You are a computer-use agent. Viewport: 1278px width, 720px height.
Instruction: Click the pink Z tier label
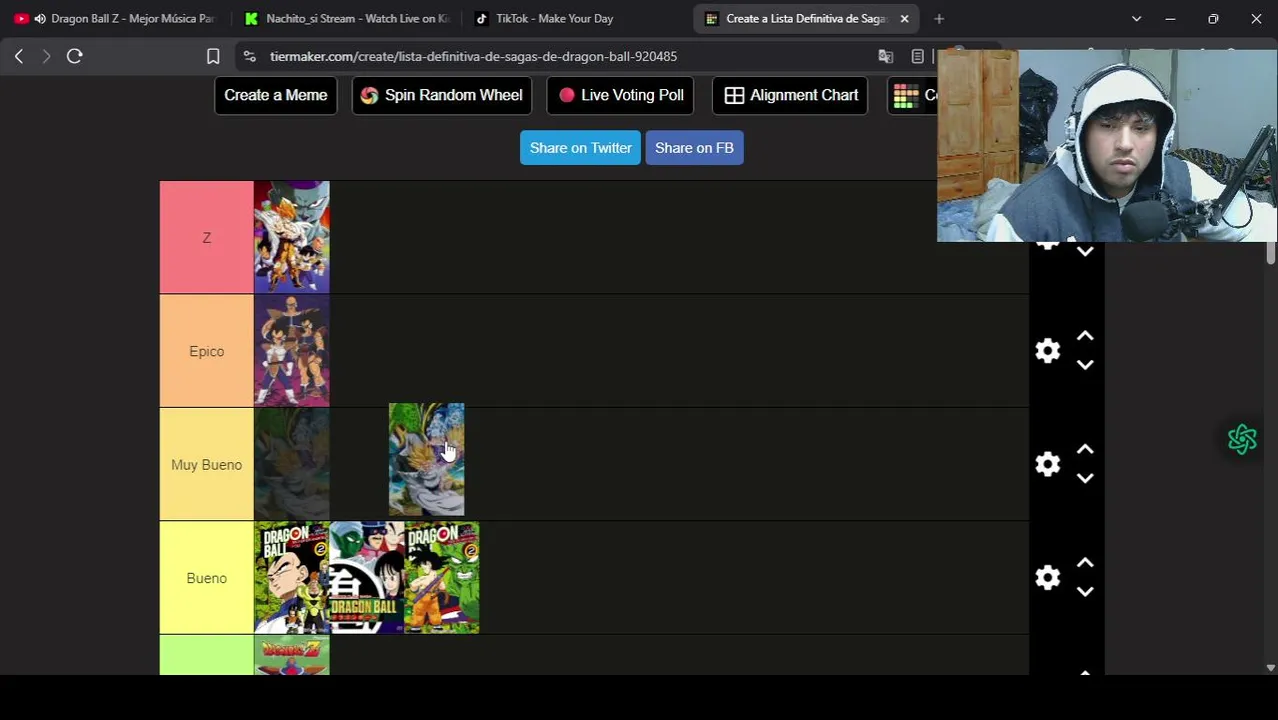(x=207, y=238)
